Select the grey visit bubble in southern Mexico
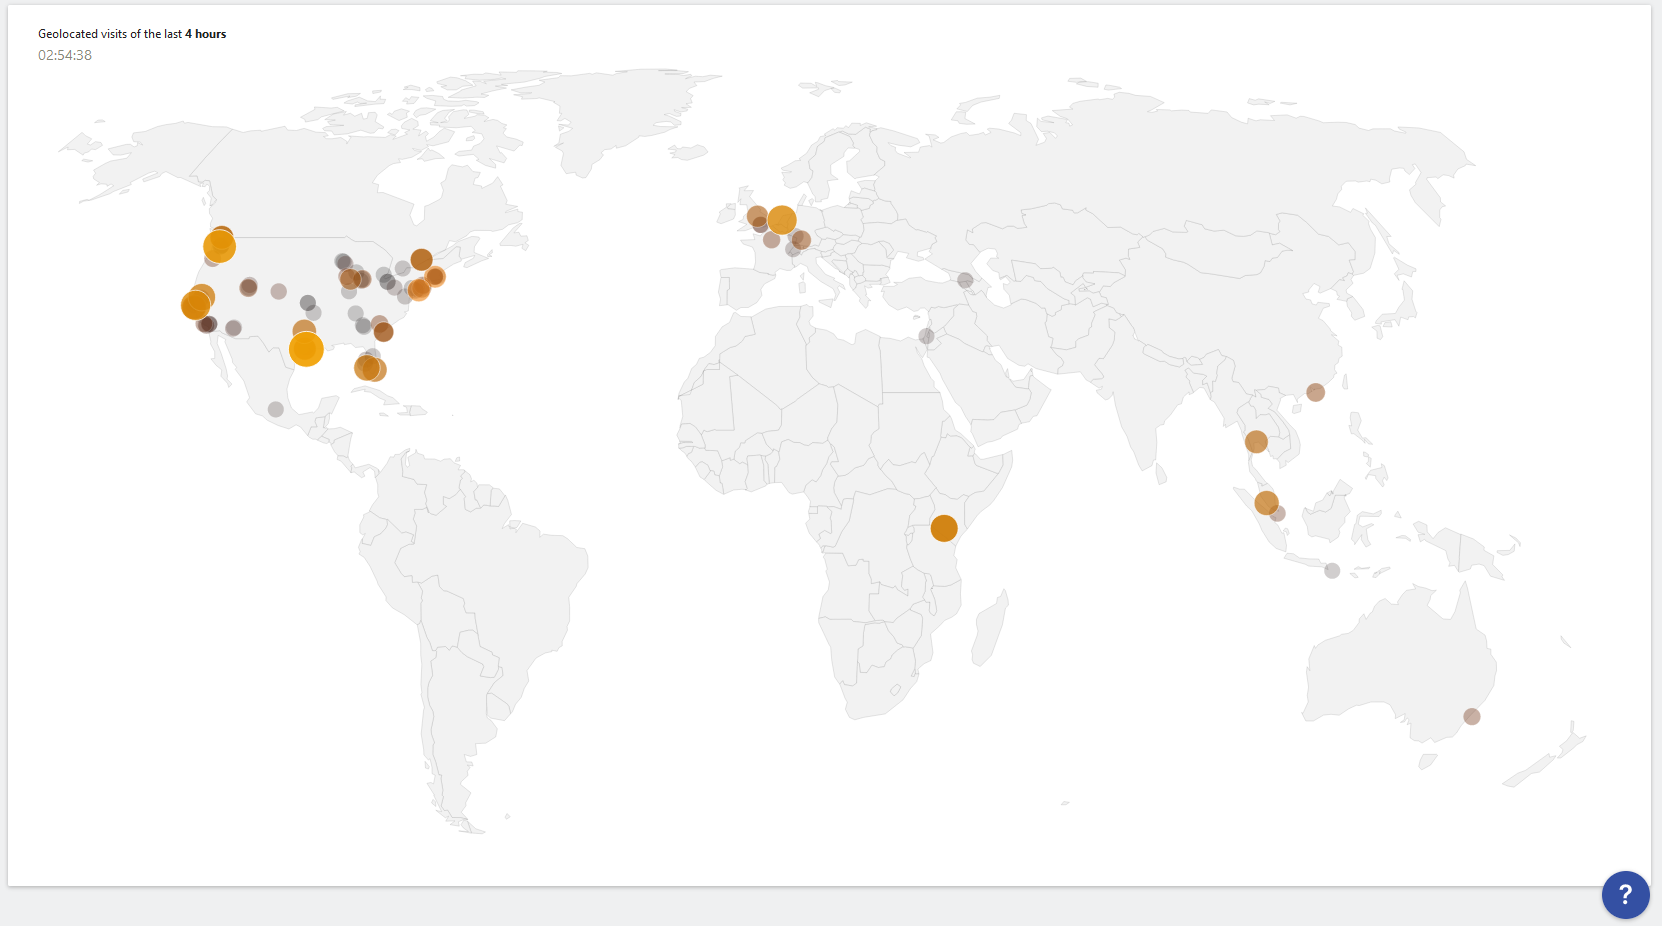 tap(276, 409)
